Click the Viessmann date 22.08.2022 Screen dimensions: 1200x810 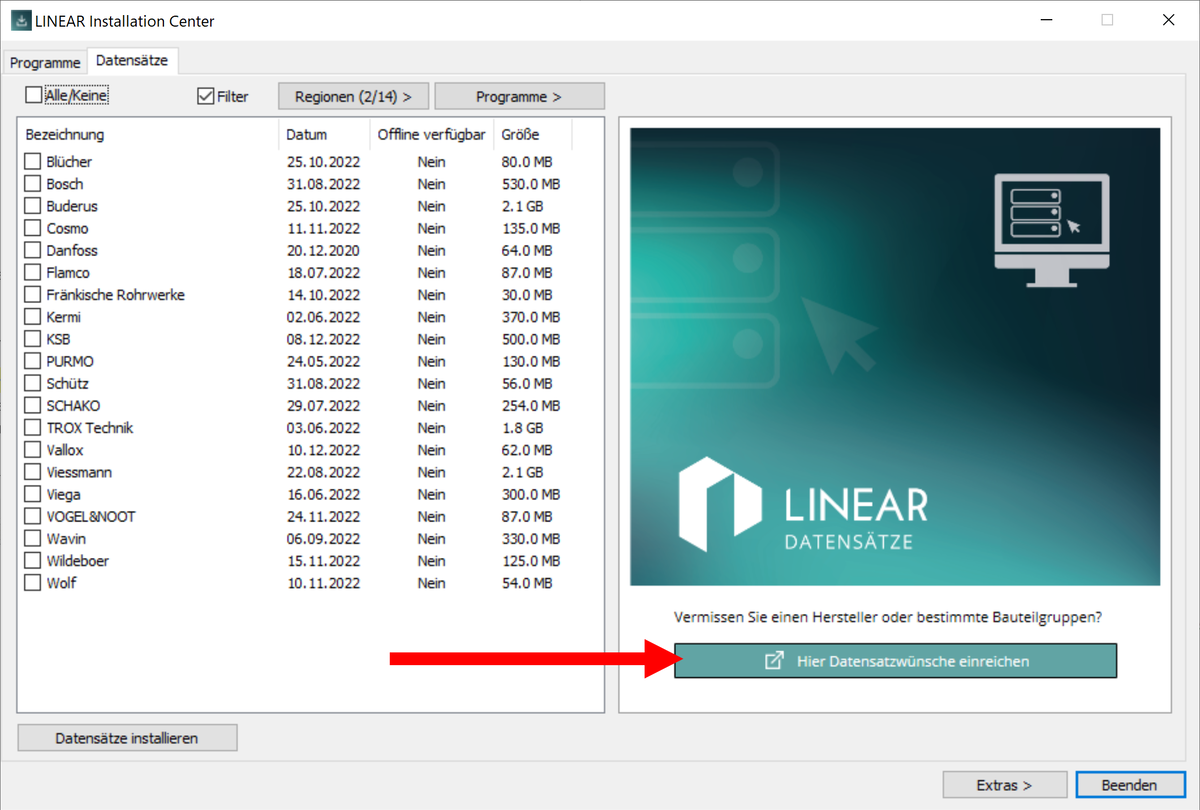[323, 472]
